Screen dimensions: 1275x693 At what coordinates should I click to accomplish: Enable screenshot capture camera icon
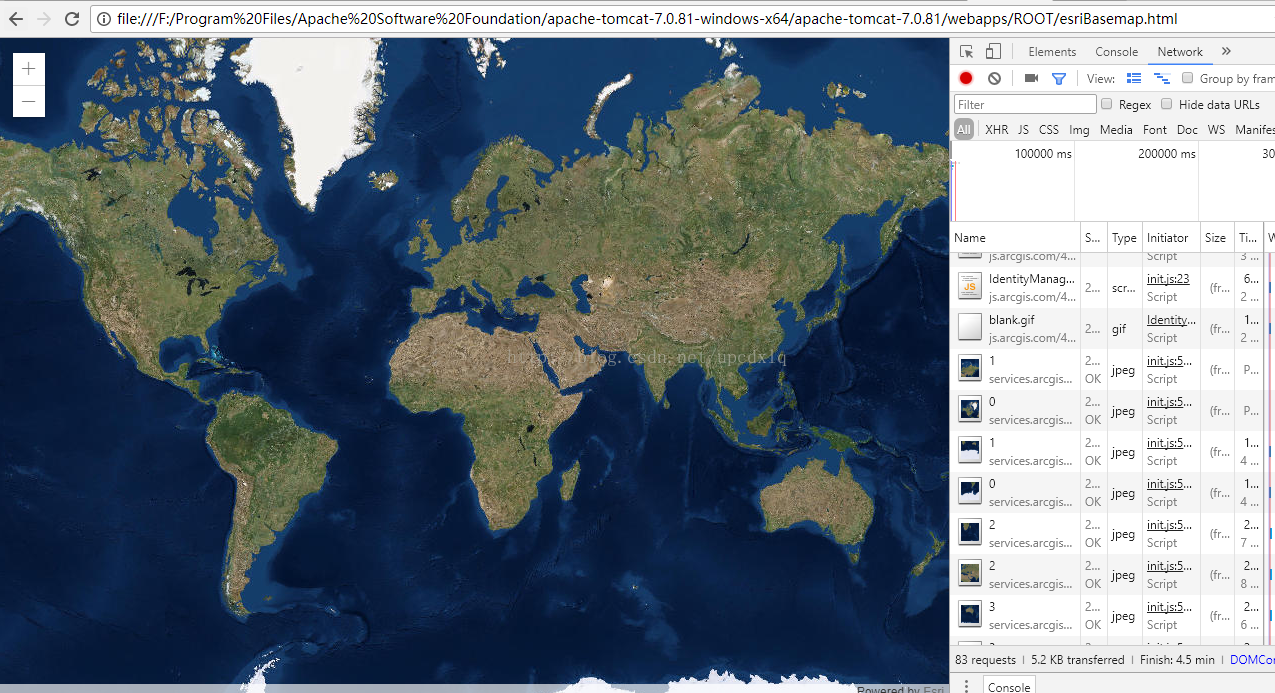pos(1031,78)
